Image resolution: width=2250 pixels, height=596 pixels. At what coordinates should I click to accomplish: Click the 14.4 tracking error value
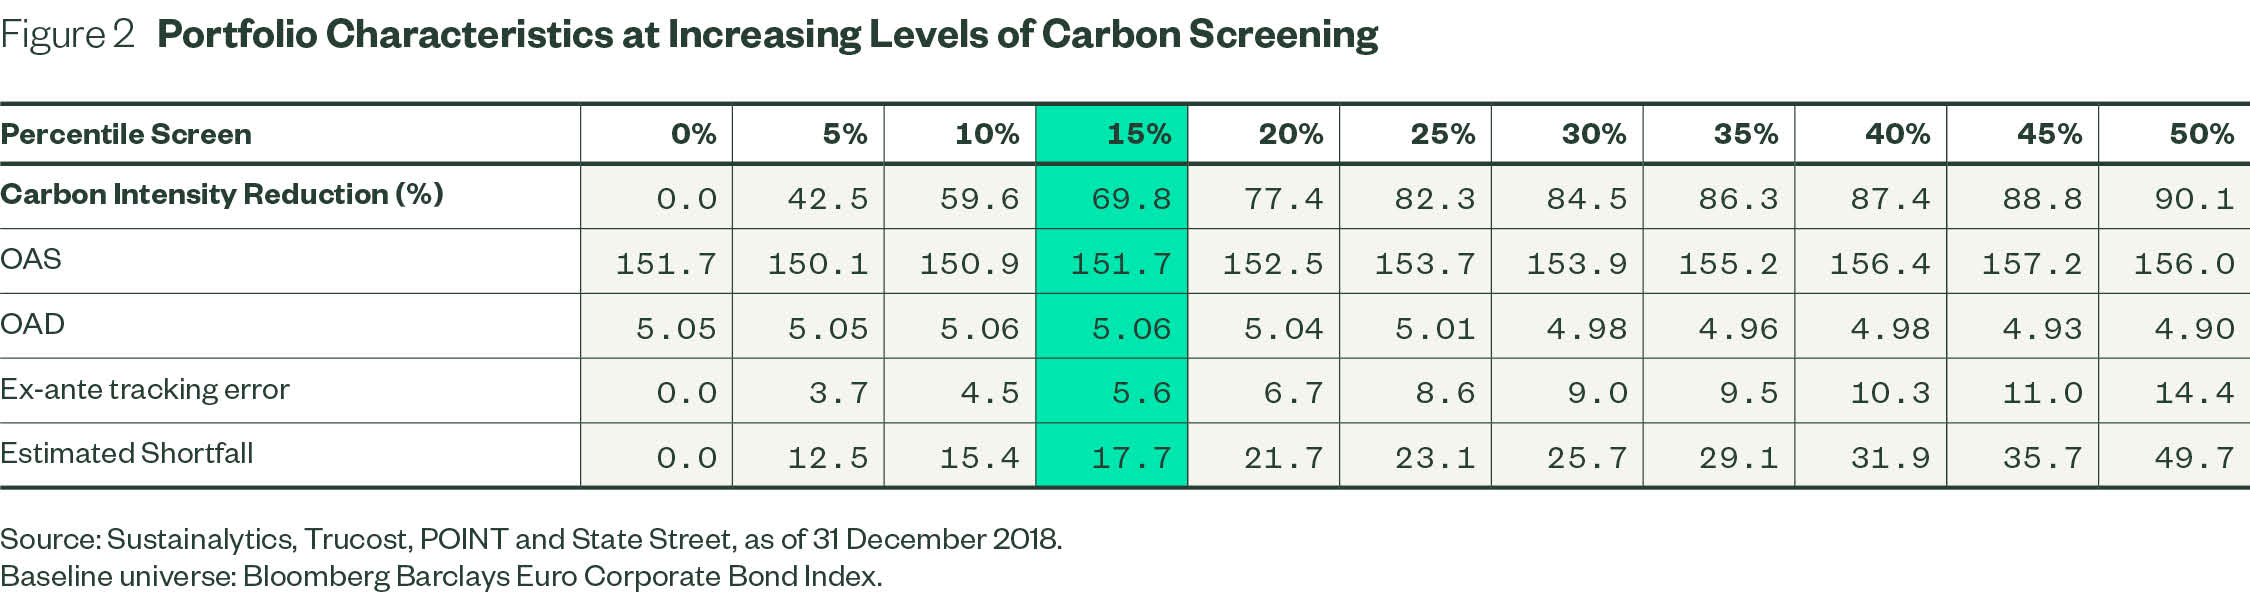coord(2194,392)
